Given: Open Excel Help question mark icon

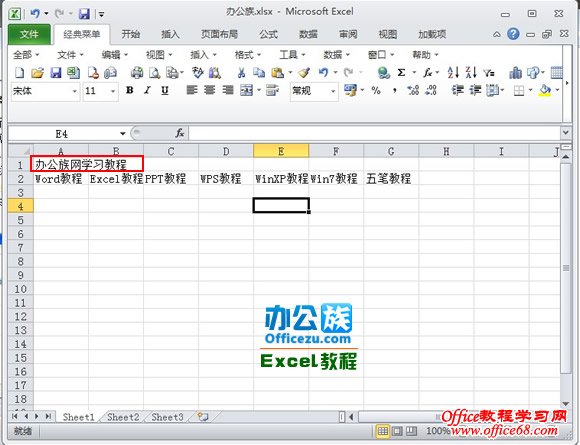Looking at the screenshot, I should 513,34.
